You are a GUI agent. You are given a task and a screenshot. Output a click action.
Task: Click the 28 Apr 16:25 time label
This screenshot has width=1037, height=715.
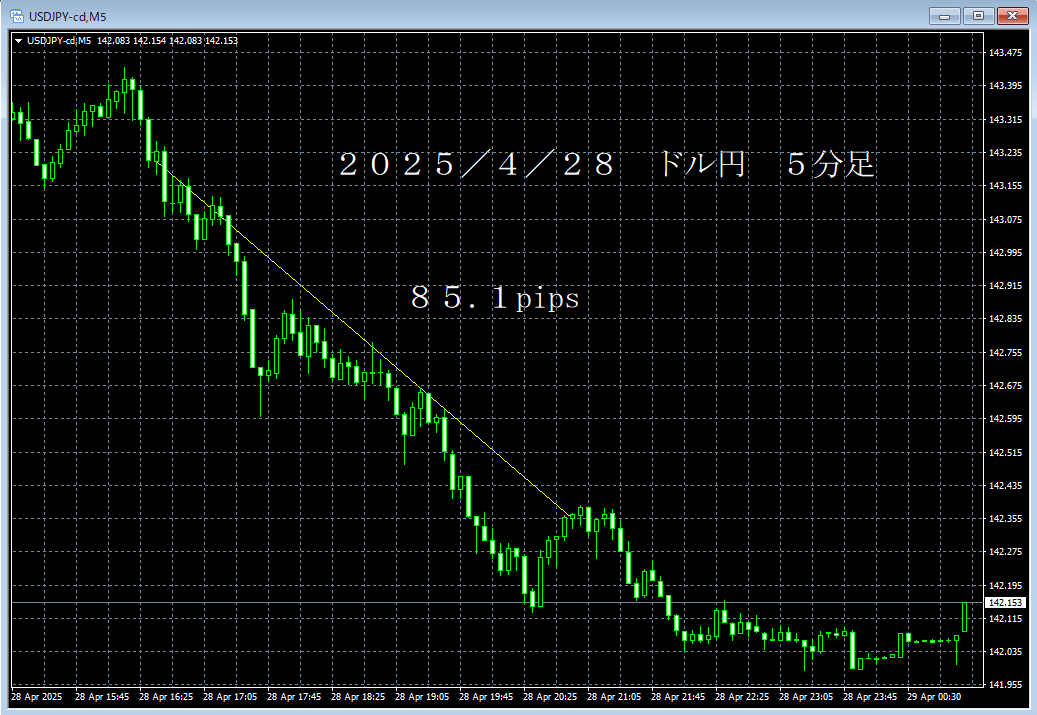click(166, 696)
